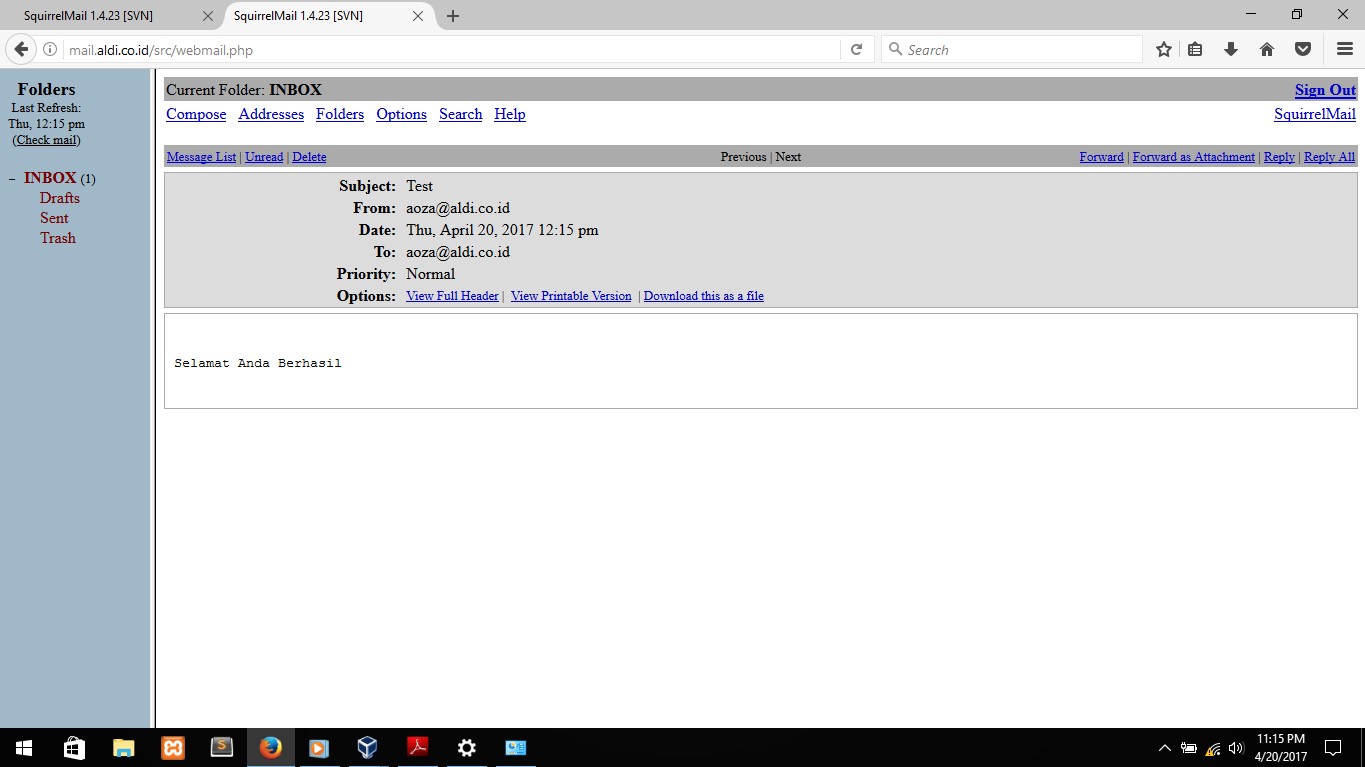Bookmark this page with the star icon
1365x767 pixels.
coord(1164,50)
